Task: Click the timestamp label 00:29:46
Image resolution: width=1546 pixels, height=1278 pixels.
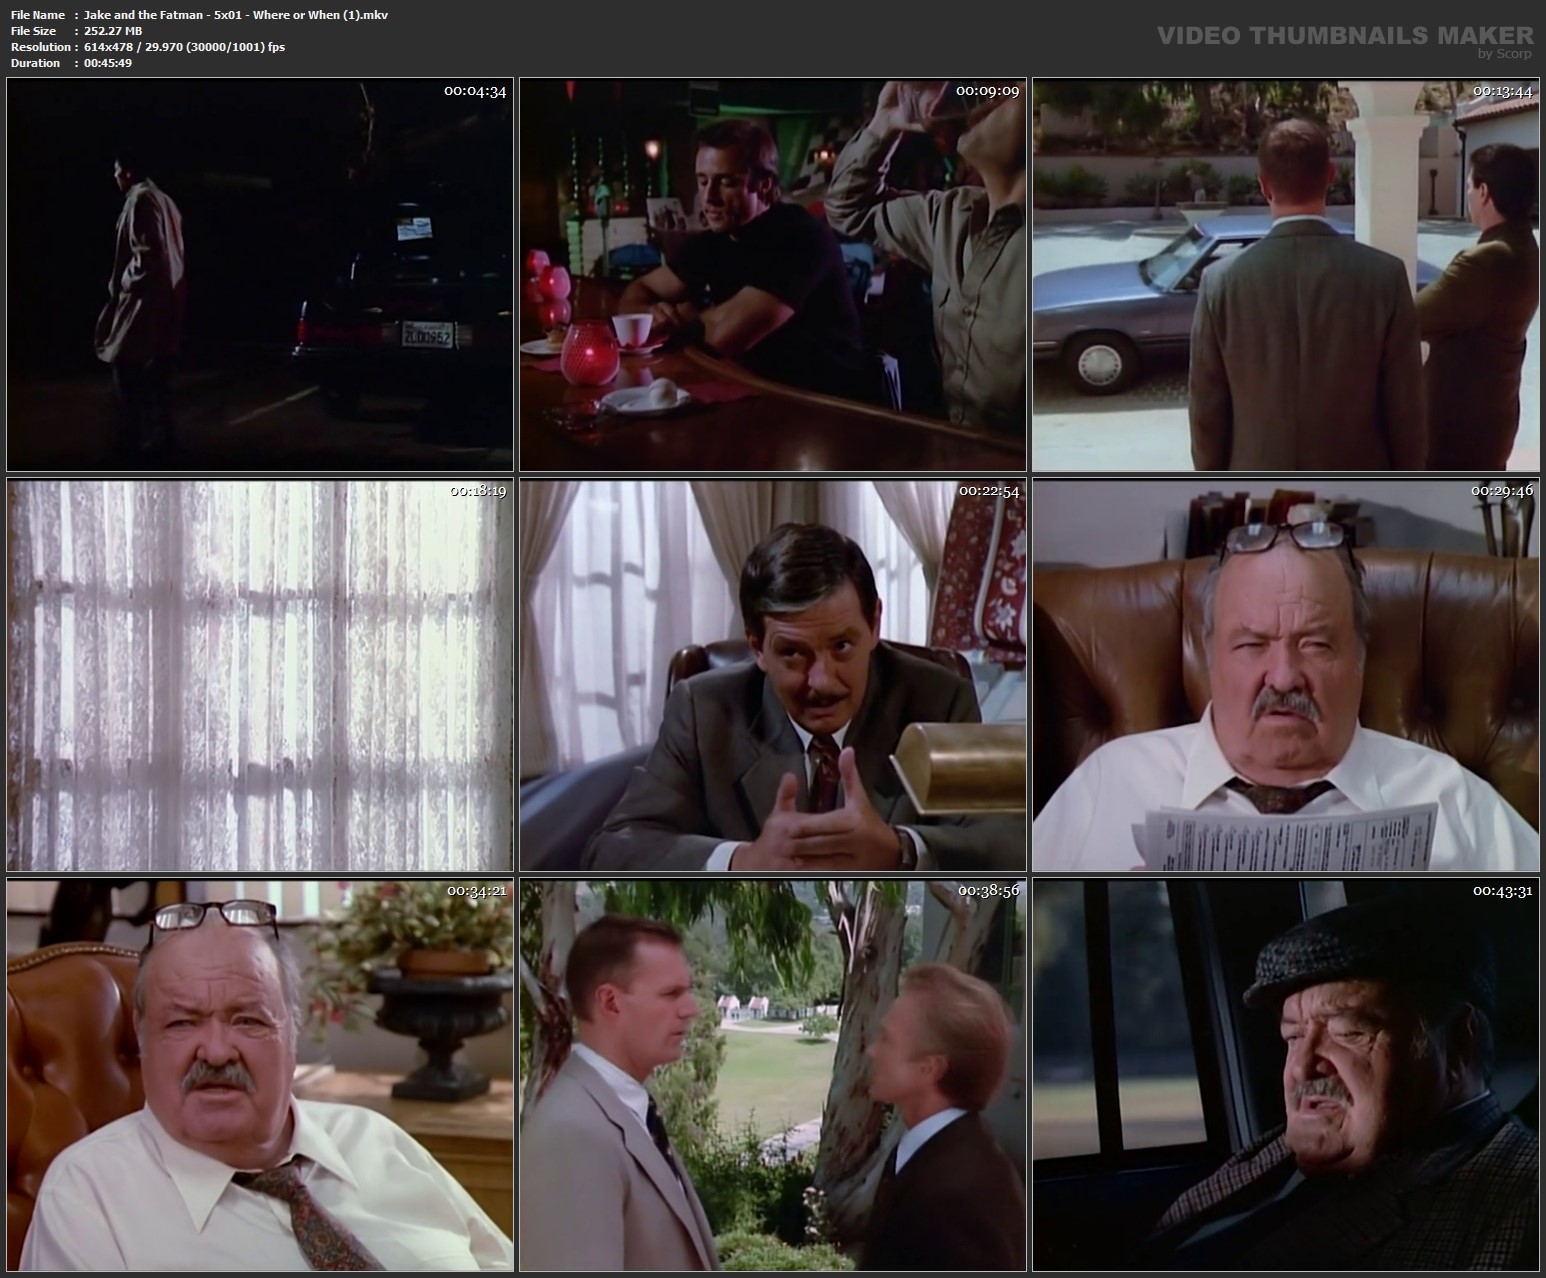Action: (1502, 491)
